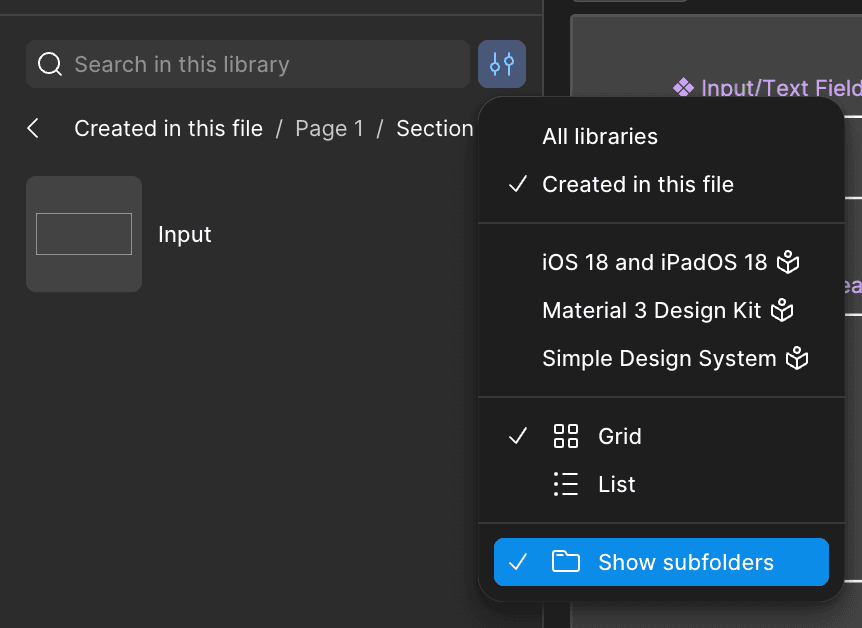Click the library icon next to Material 3 Design Kit
Screen dimensions: 862x628
pyautogui.click(x=781, y=310)
